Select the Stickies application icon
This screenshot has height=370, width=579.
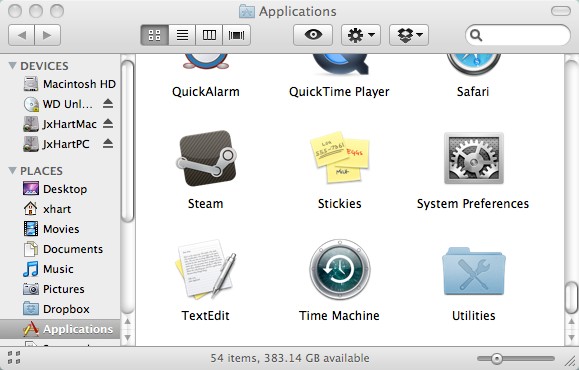coord(340,158)
